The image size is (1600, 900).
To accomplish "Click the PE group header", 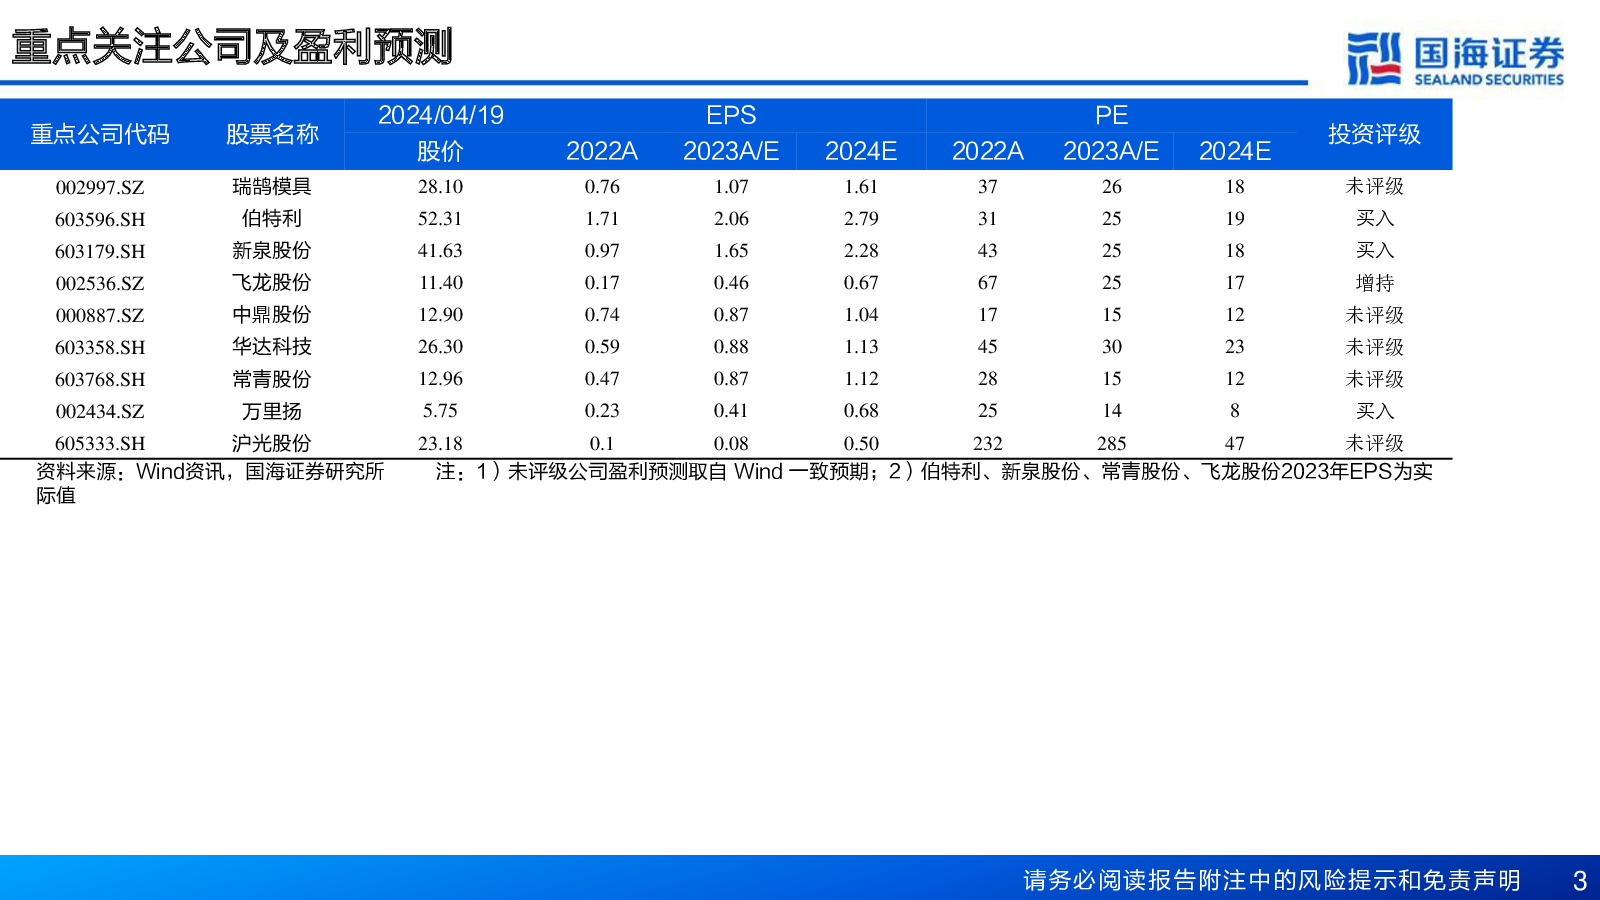I will (1111, 115).
